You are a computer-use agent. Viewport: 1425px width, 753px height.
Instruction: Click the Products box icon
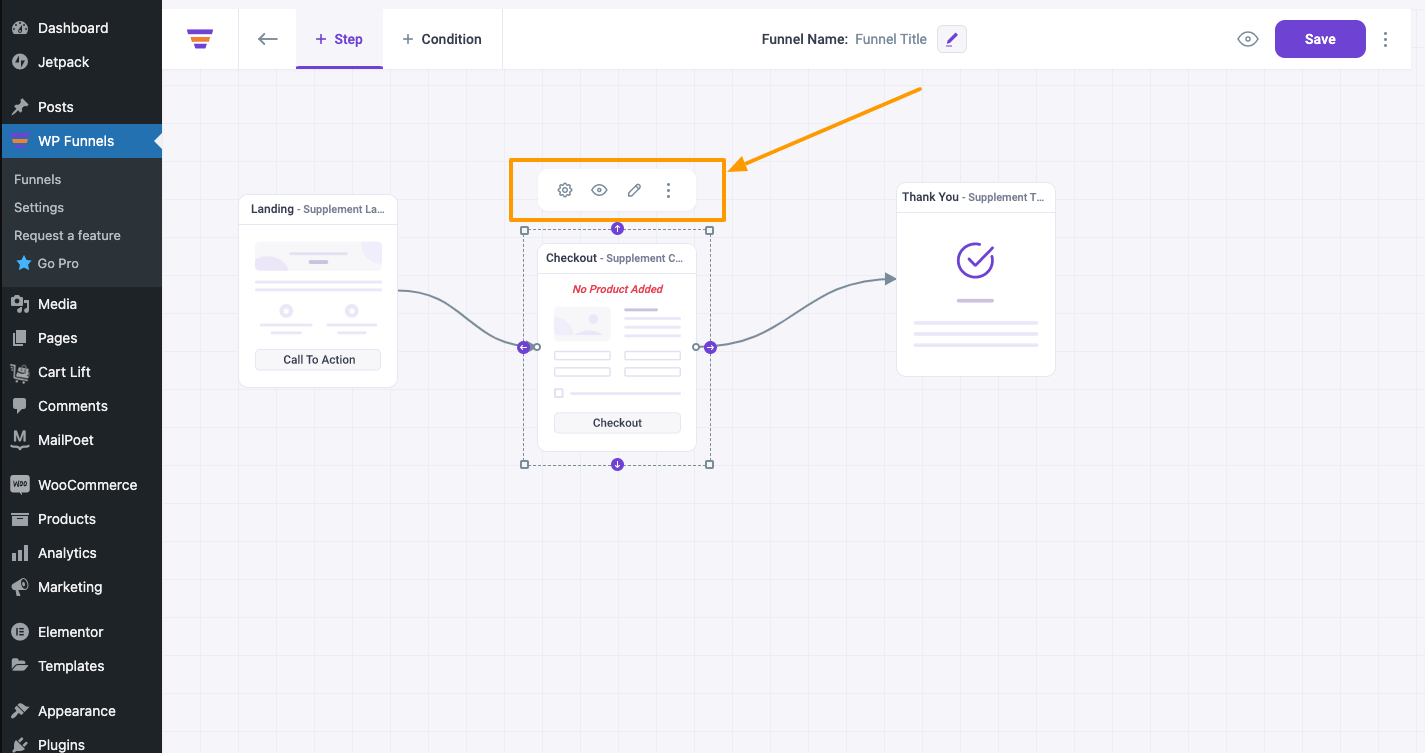click(20, 519)
